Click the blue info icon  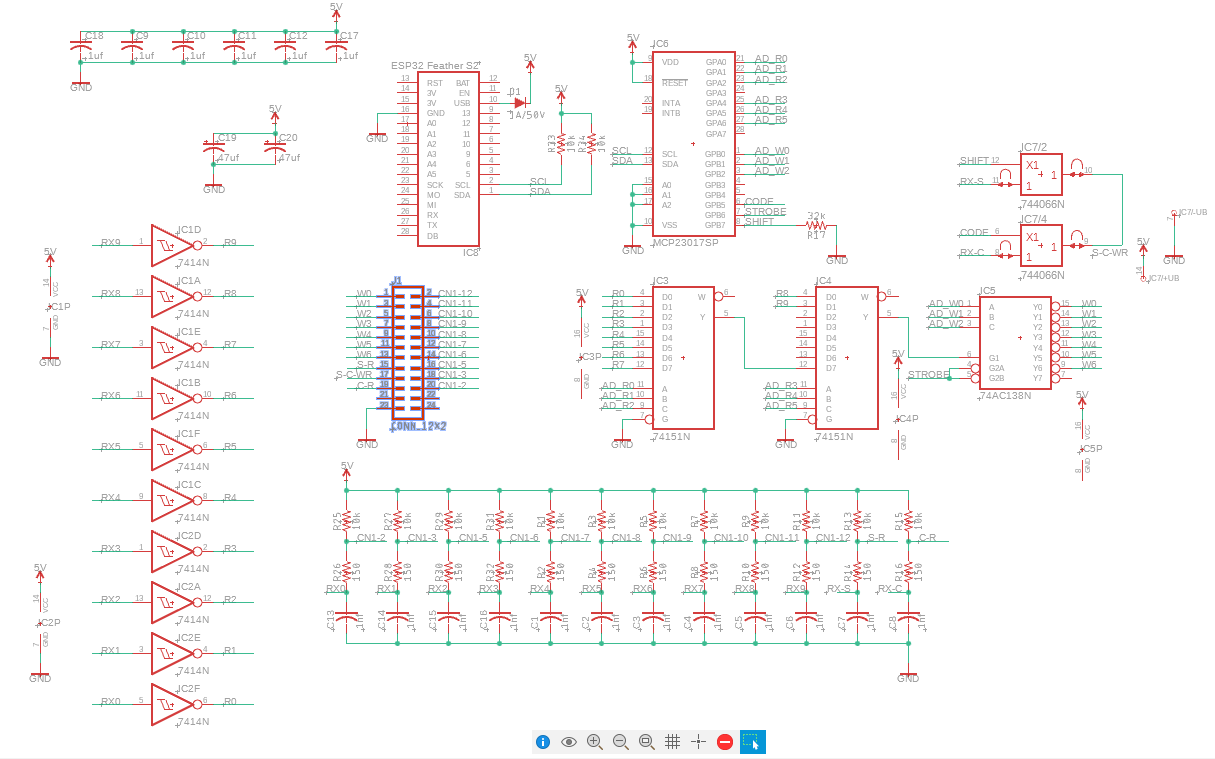[x=543, y=741]
